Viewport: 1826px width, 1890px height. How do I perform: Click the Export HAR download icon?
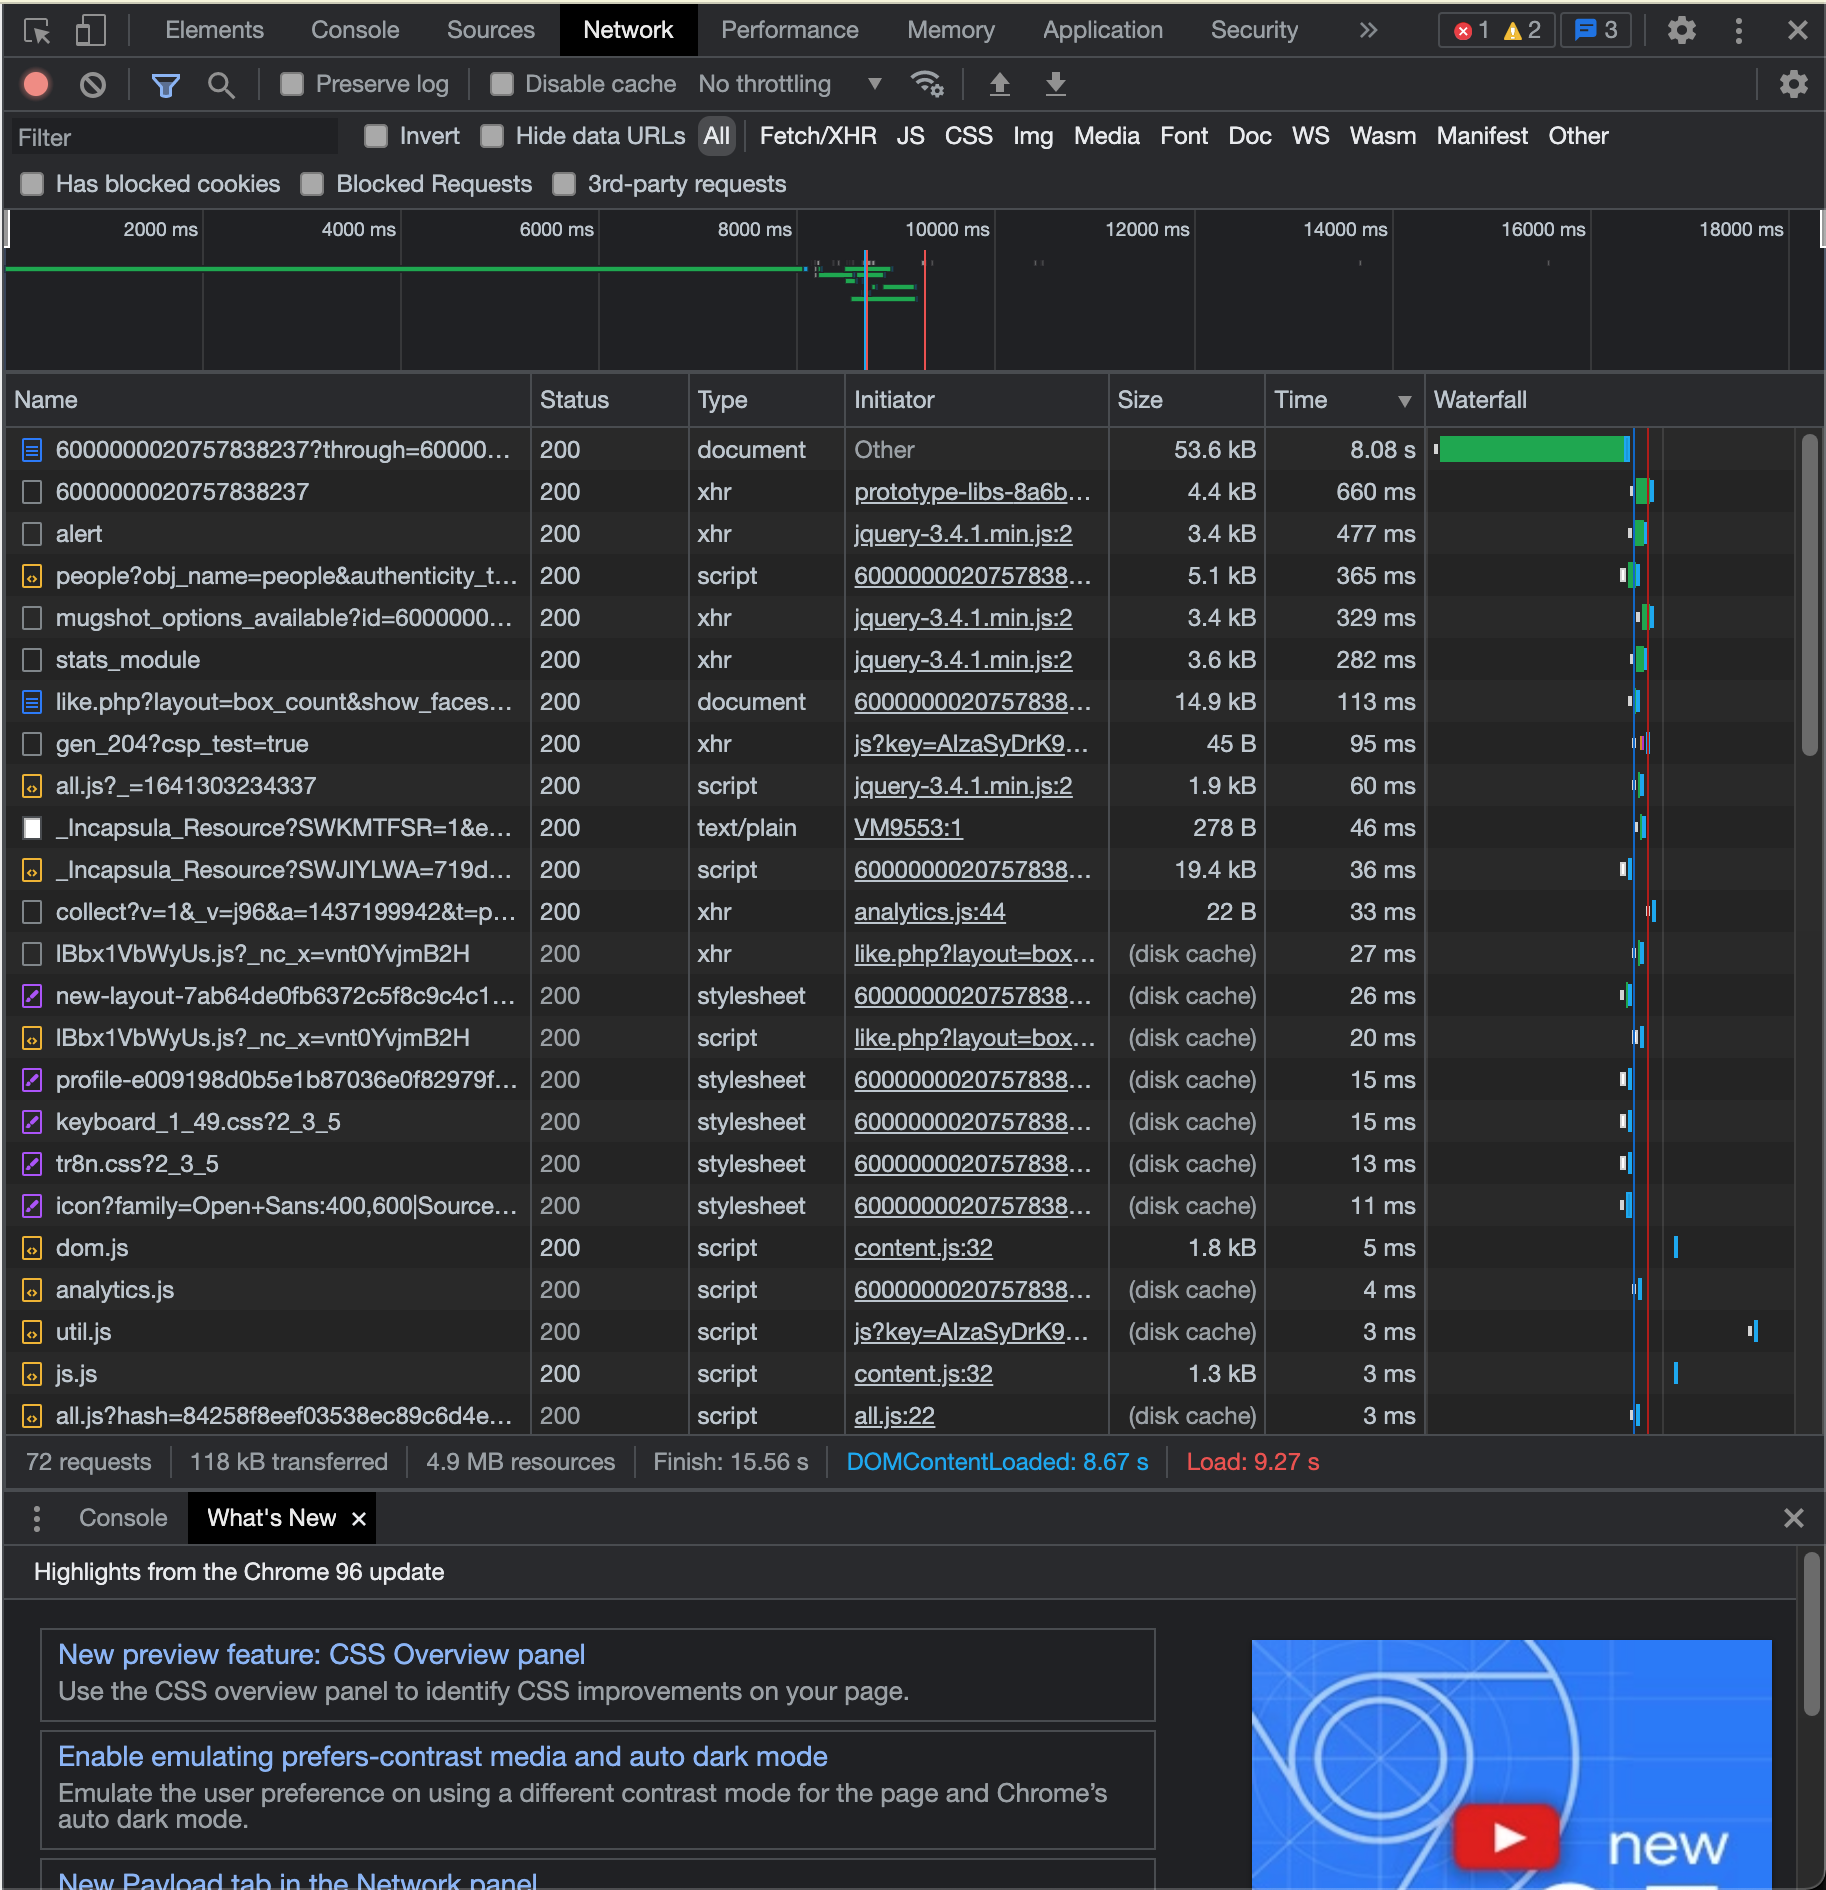[x=1055, y=85]
